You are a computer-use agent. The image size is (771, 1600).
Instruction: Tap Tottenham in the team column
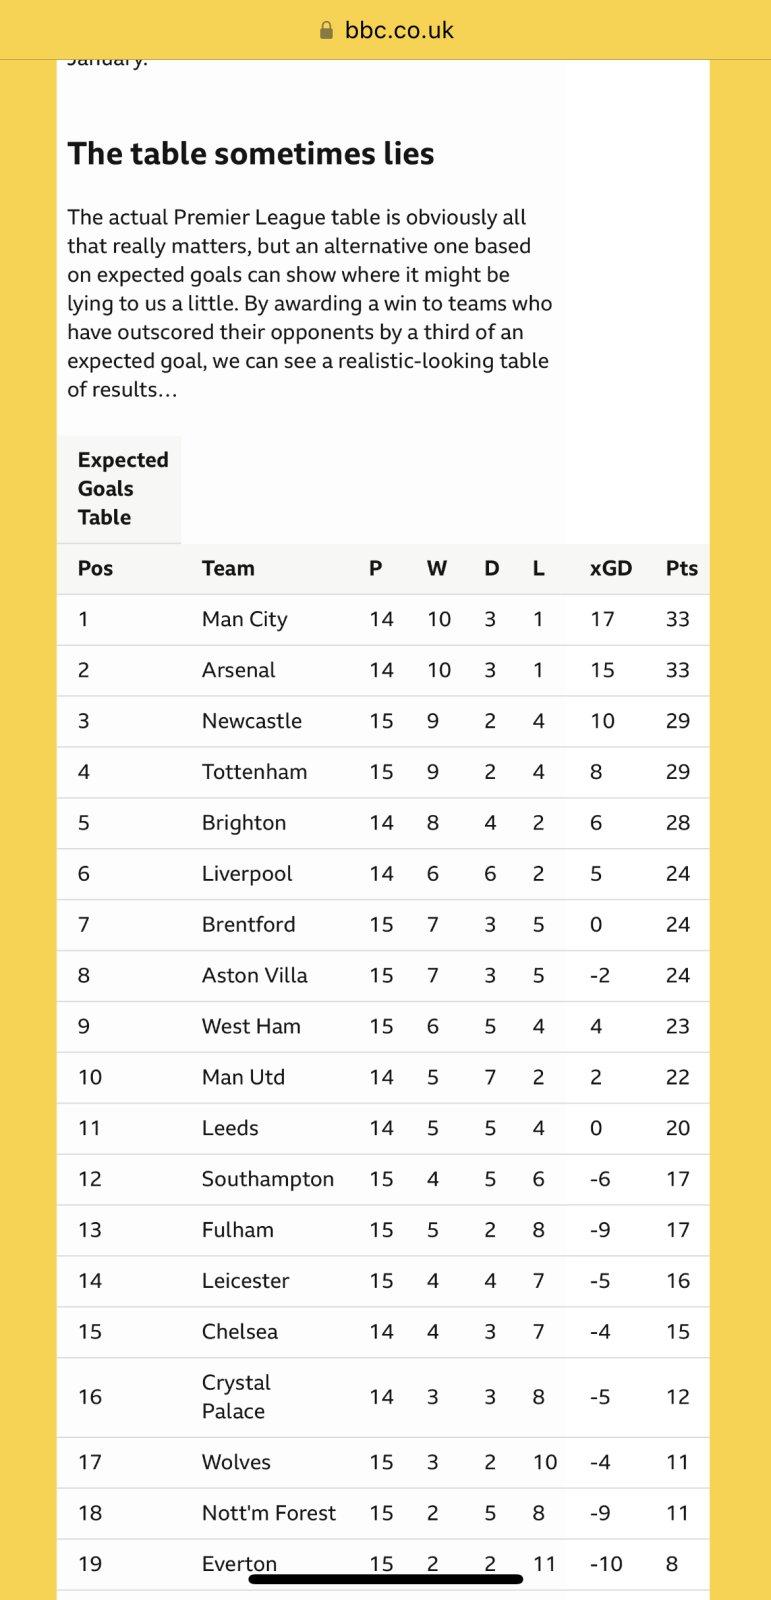[x=254, y=773]
